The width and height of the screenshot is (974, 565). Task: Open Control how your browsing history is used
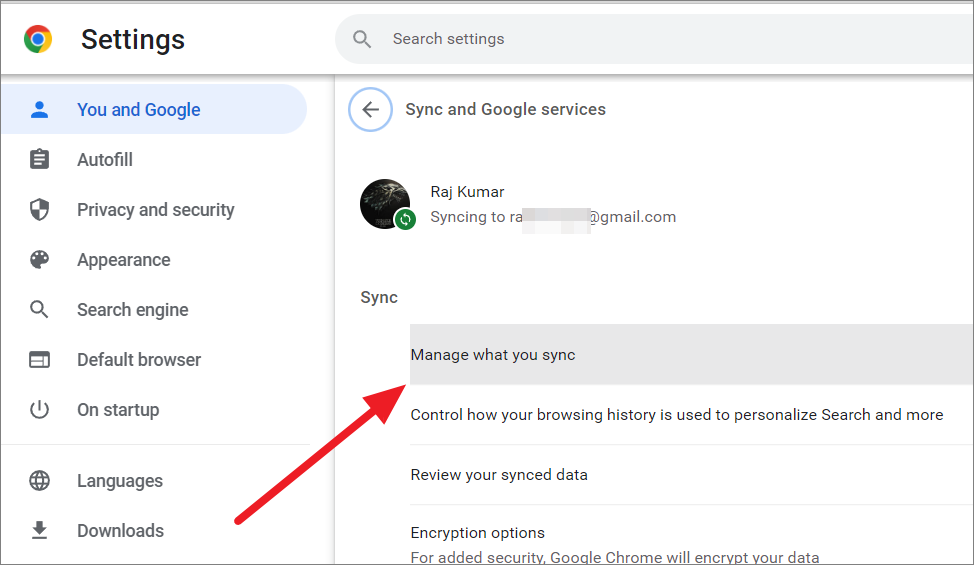[x=691, y=415]
